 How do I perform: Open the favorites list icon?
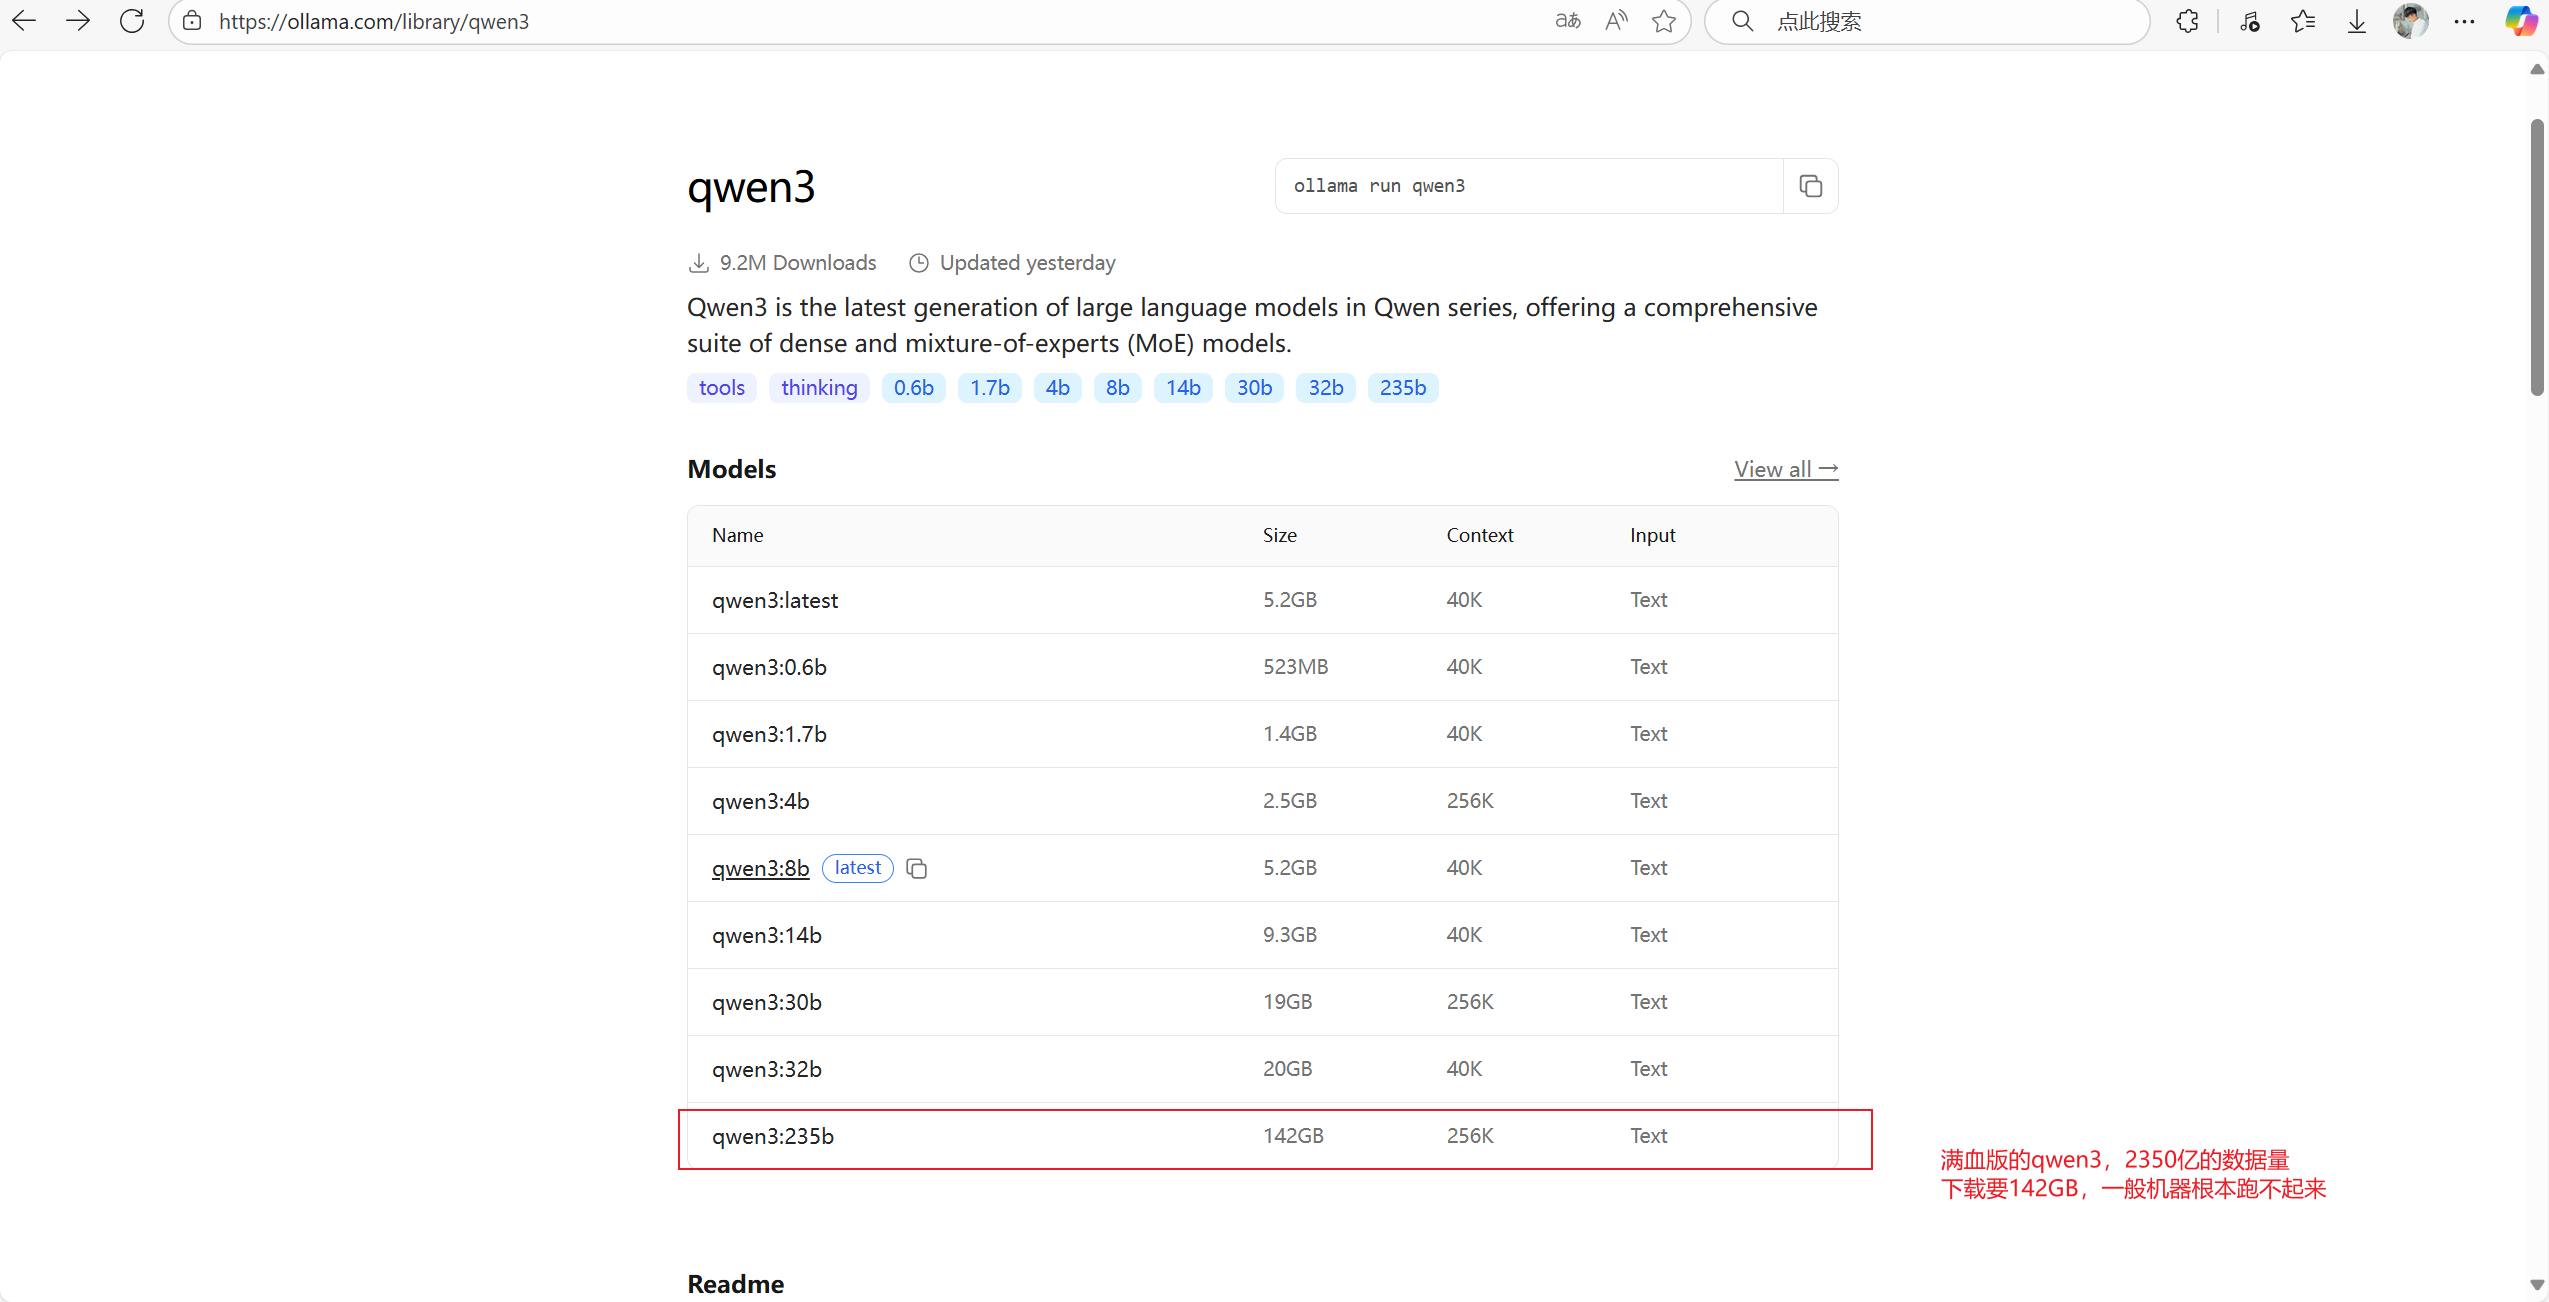click(x=2302, y=21)
